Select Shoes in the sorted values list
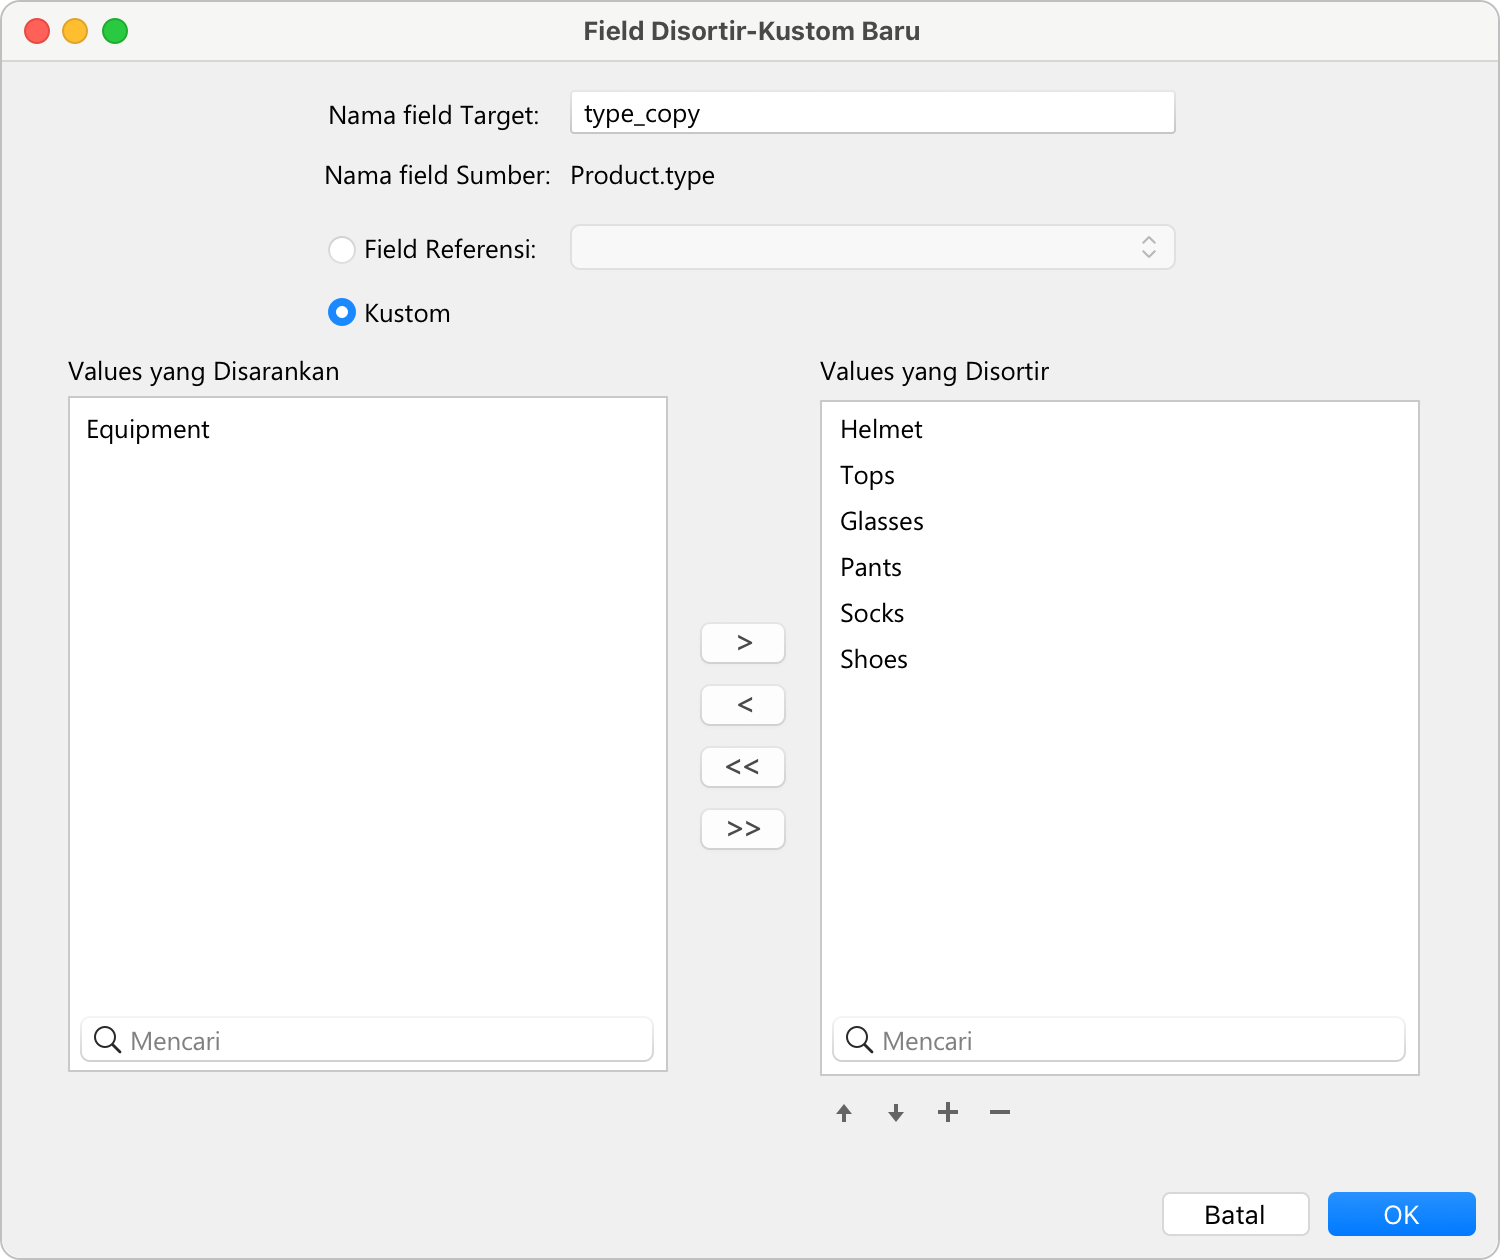 874,660
